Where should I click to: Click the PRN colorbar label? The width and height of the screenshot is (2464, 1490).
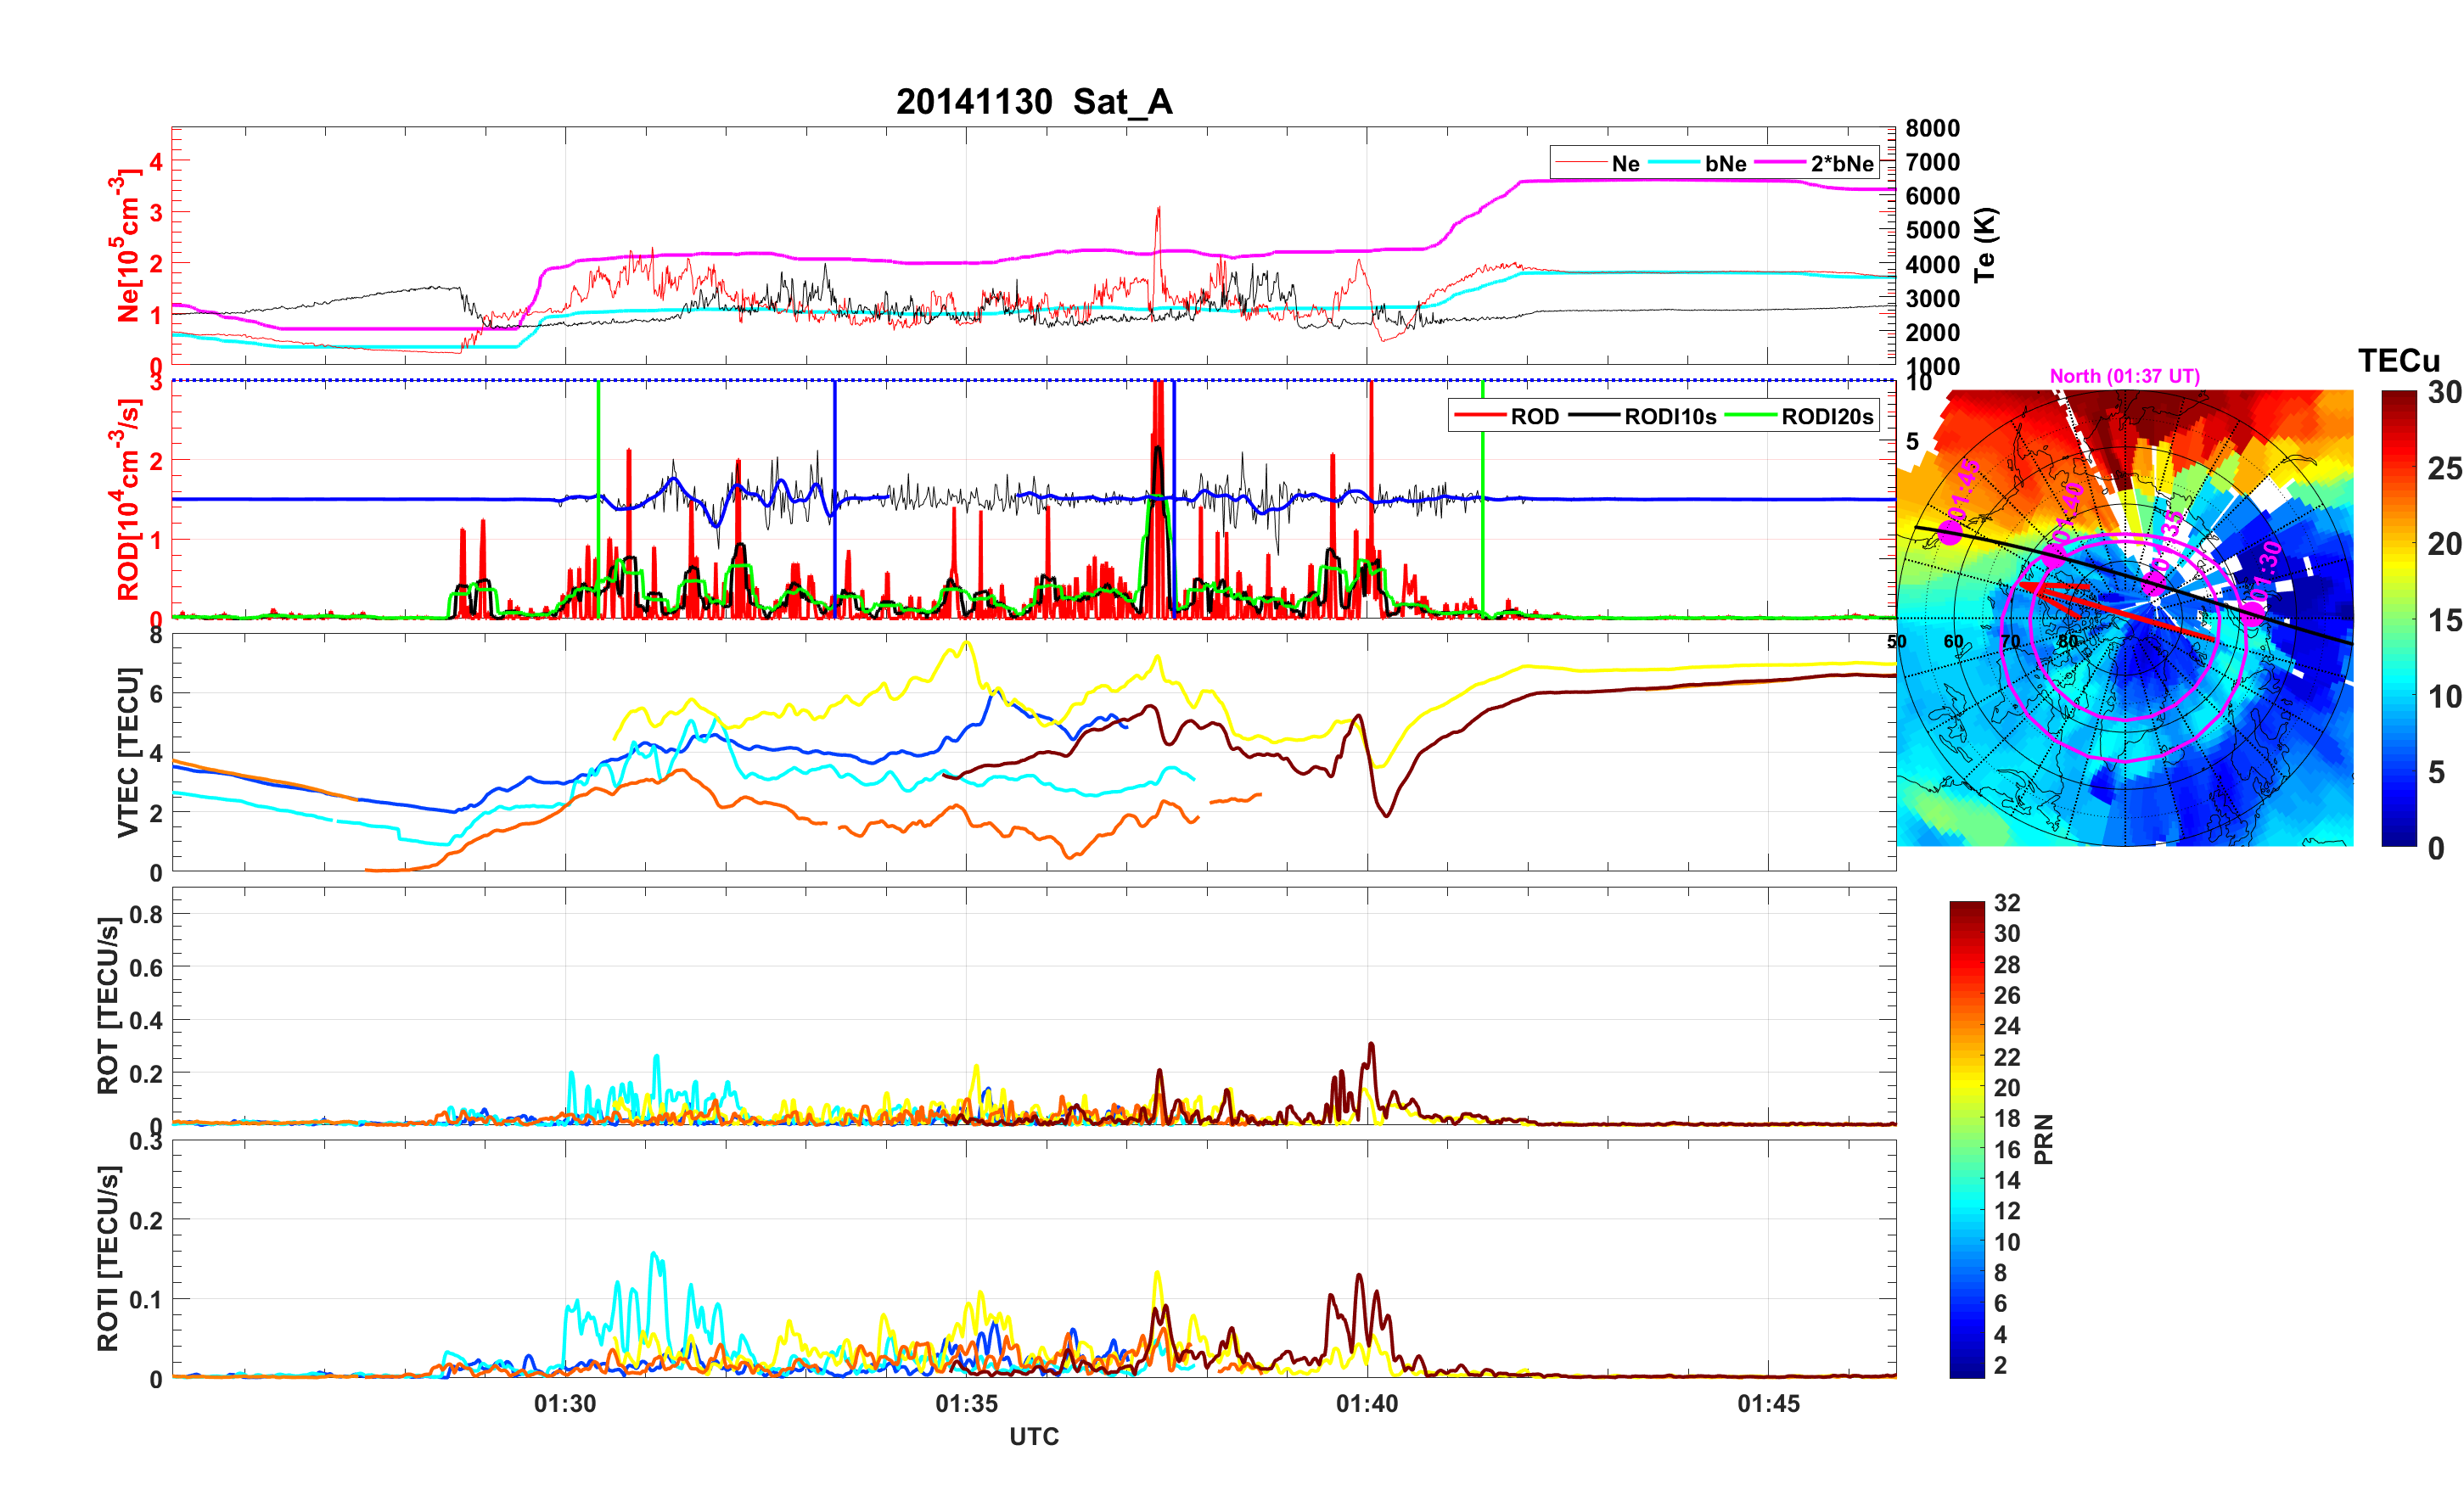point(2043,1139)
